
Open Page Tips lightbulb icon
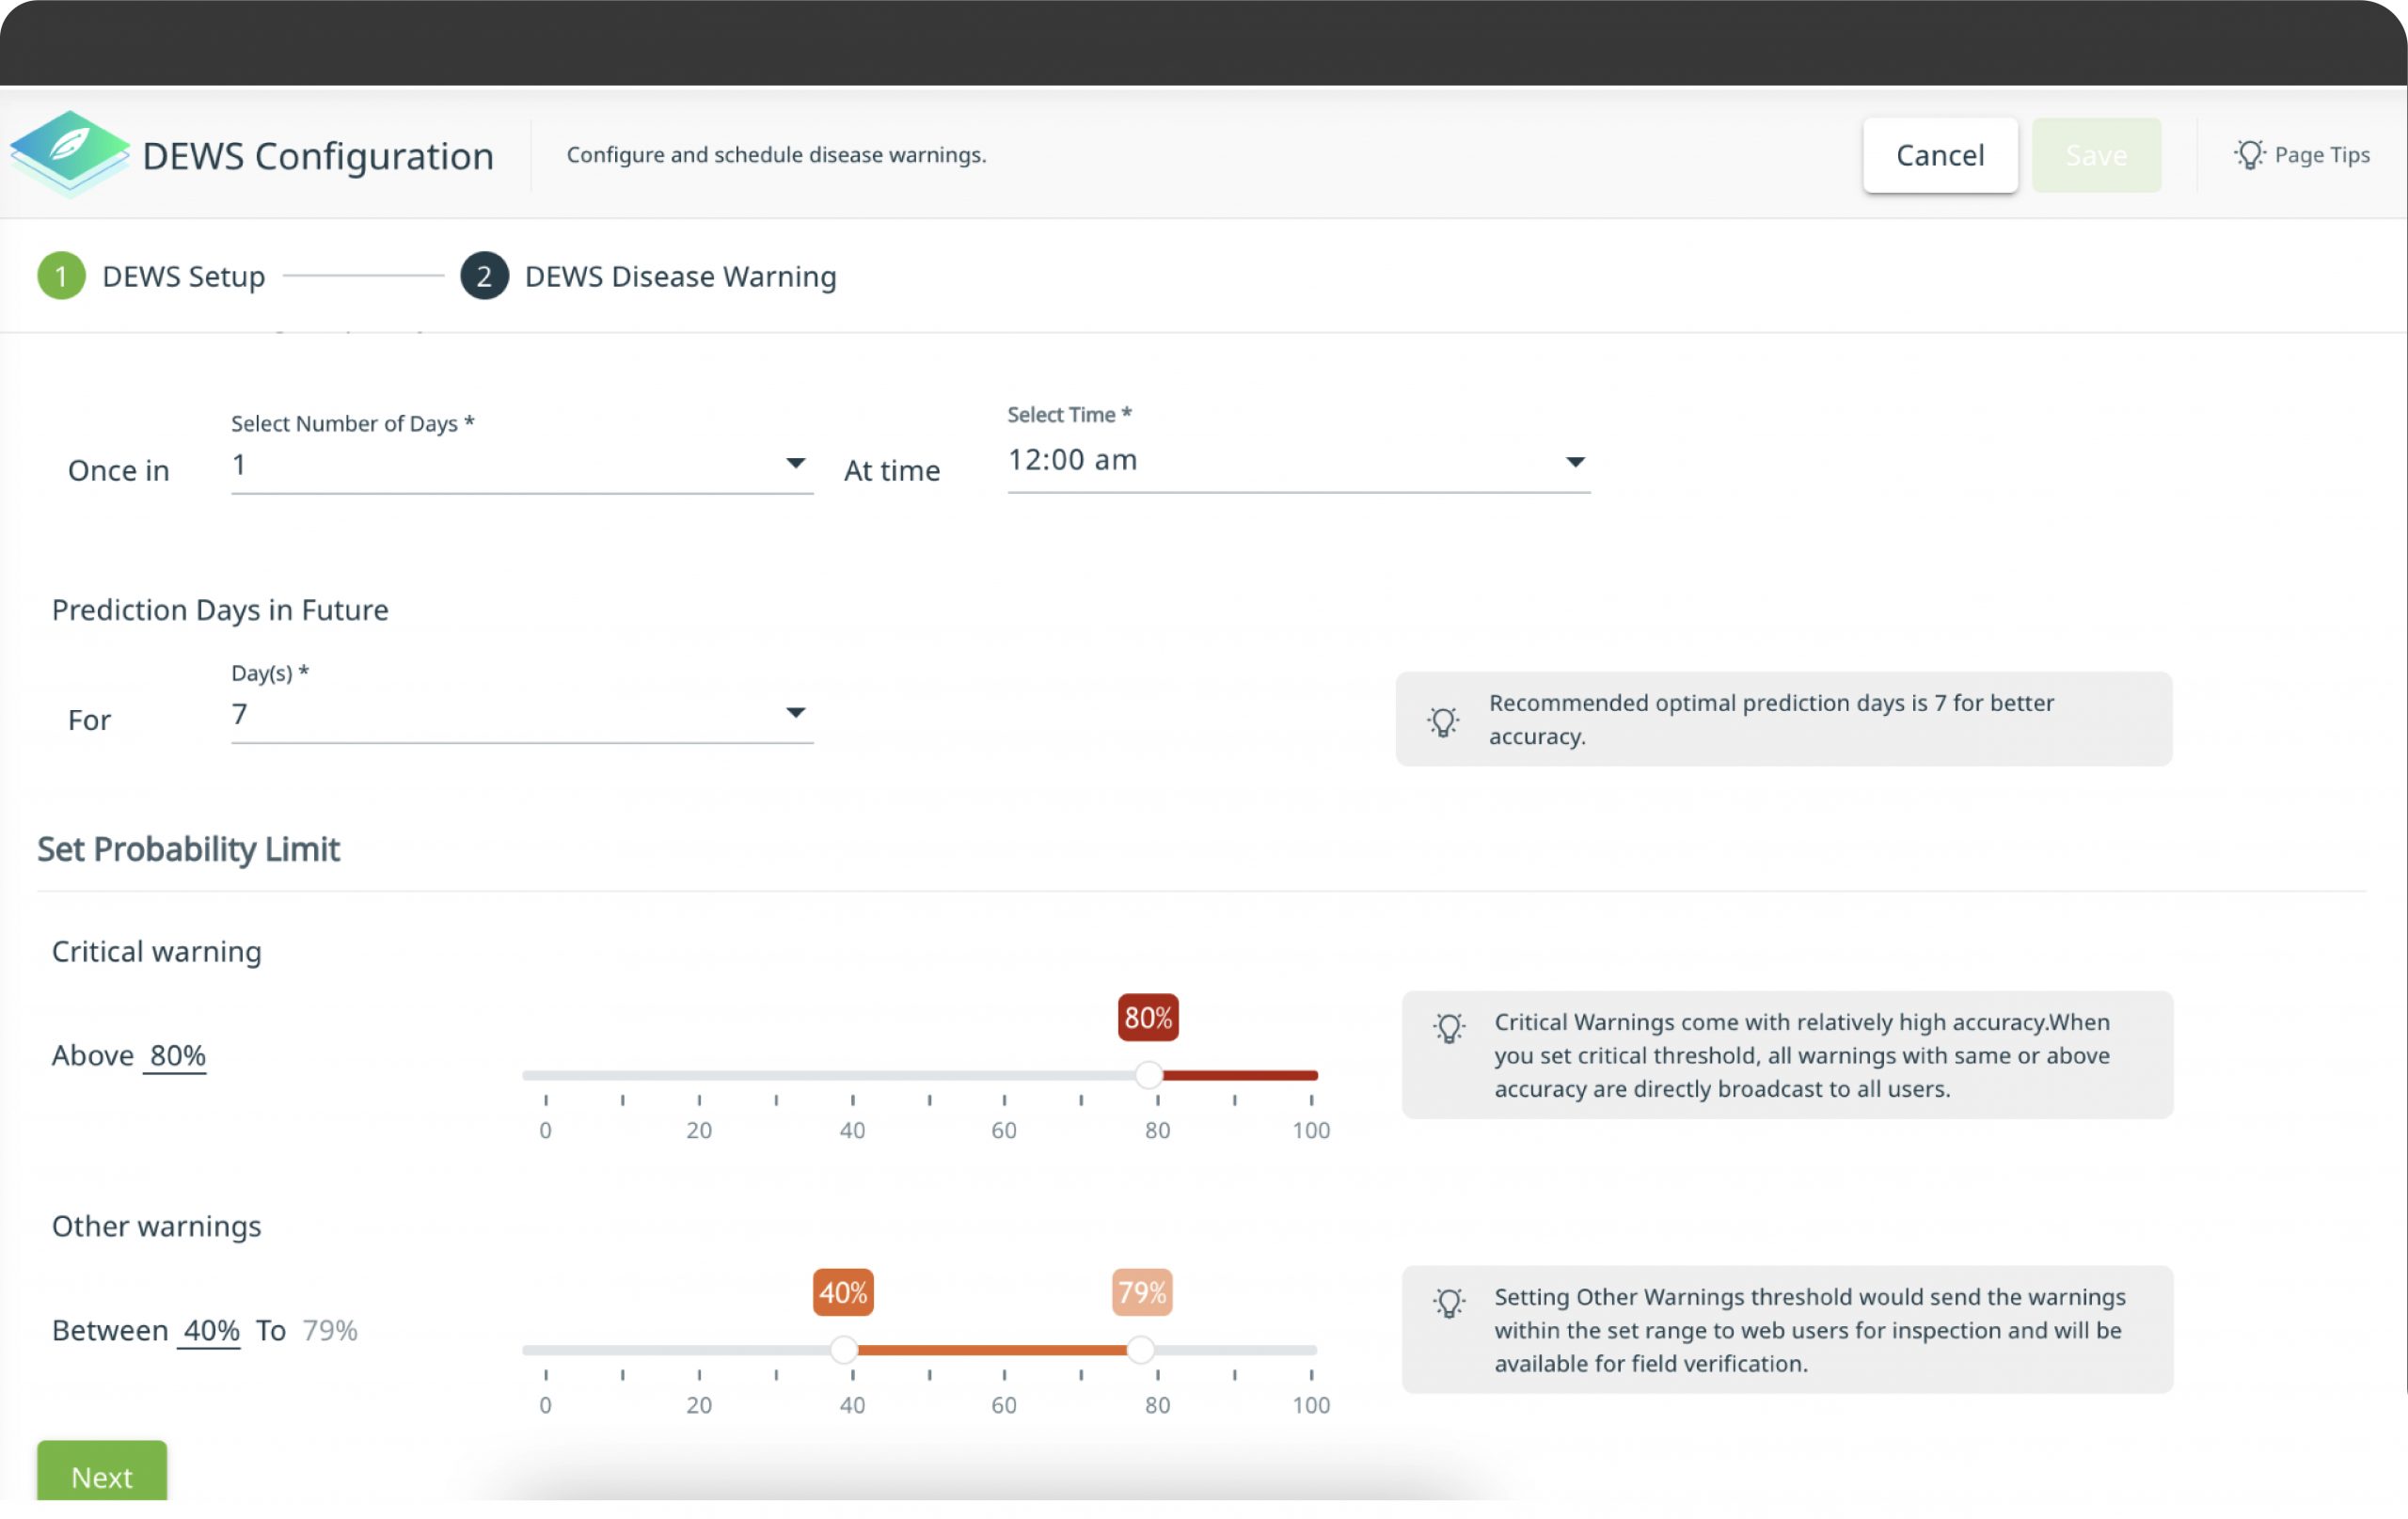point(2249,155)
